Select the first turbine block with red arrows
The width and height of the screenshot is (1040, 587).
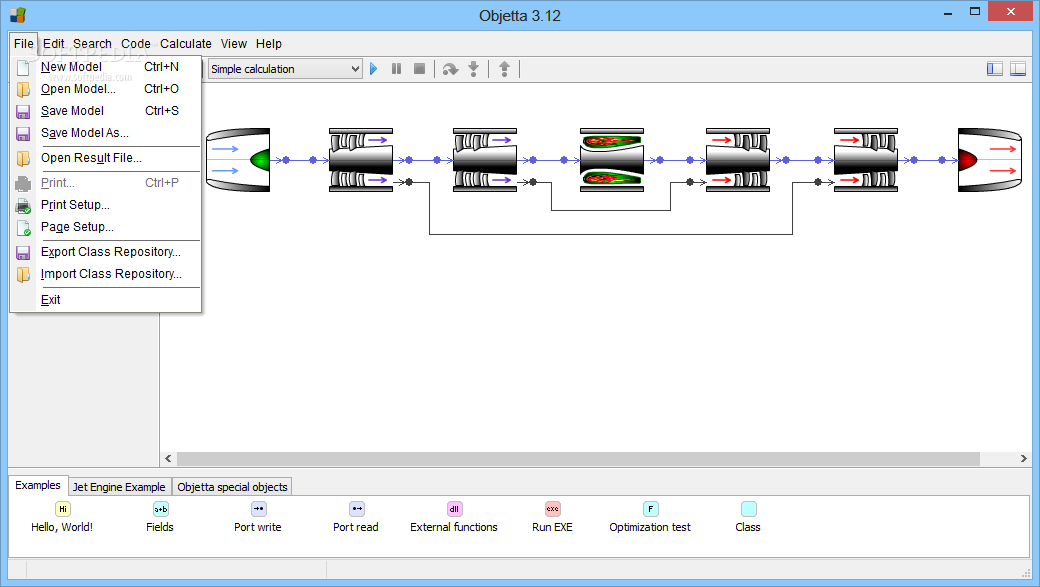(738, 160)
